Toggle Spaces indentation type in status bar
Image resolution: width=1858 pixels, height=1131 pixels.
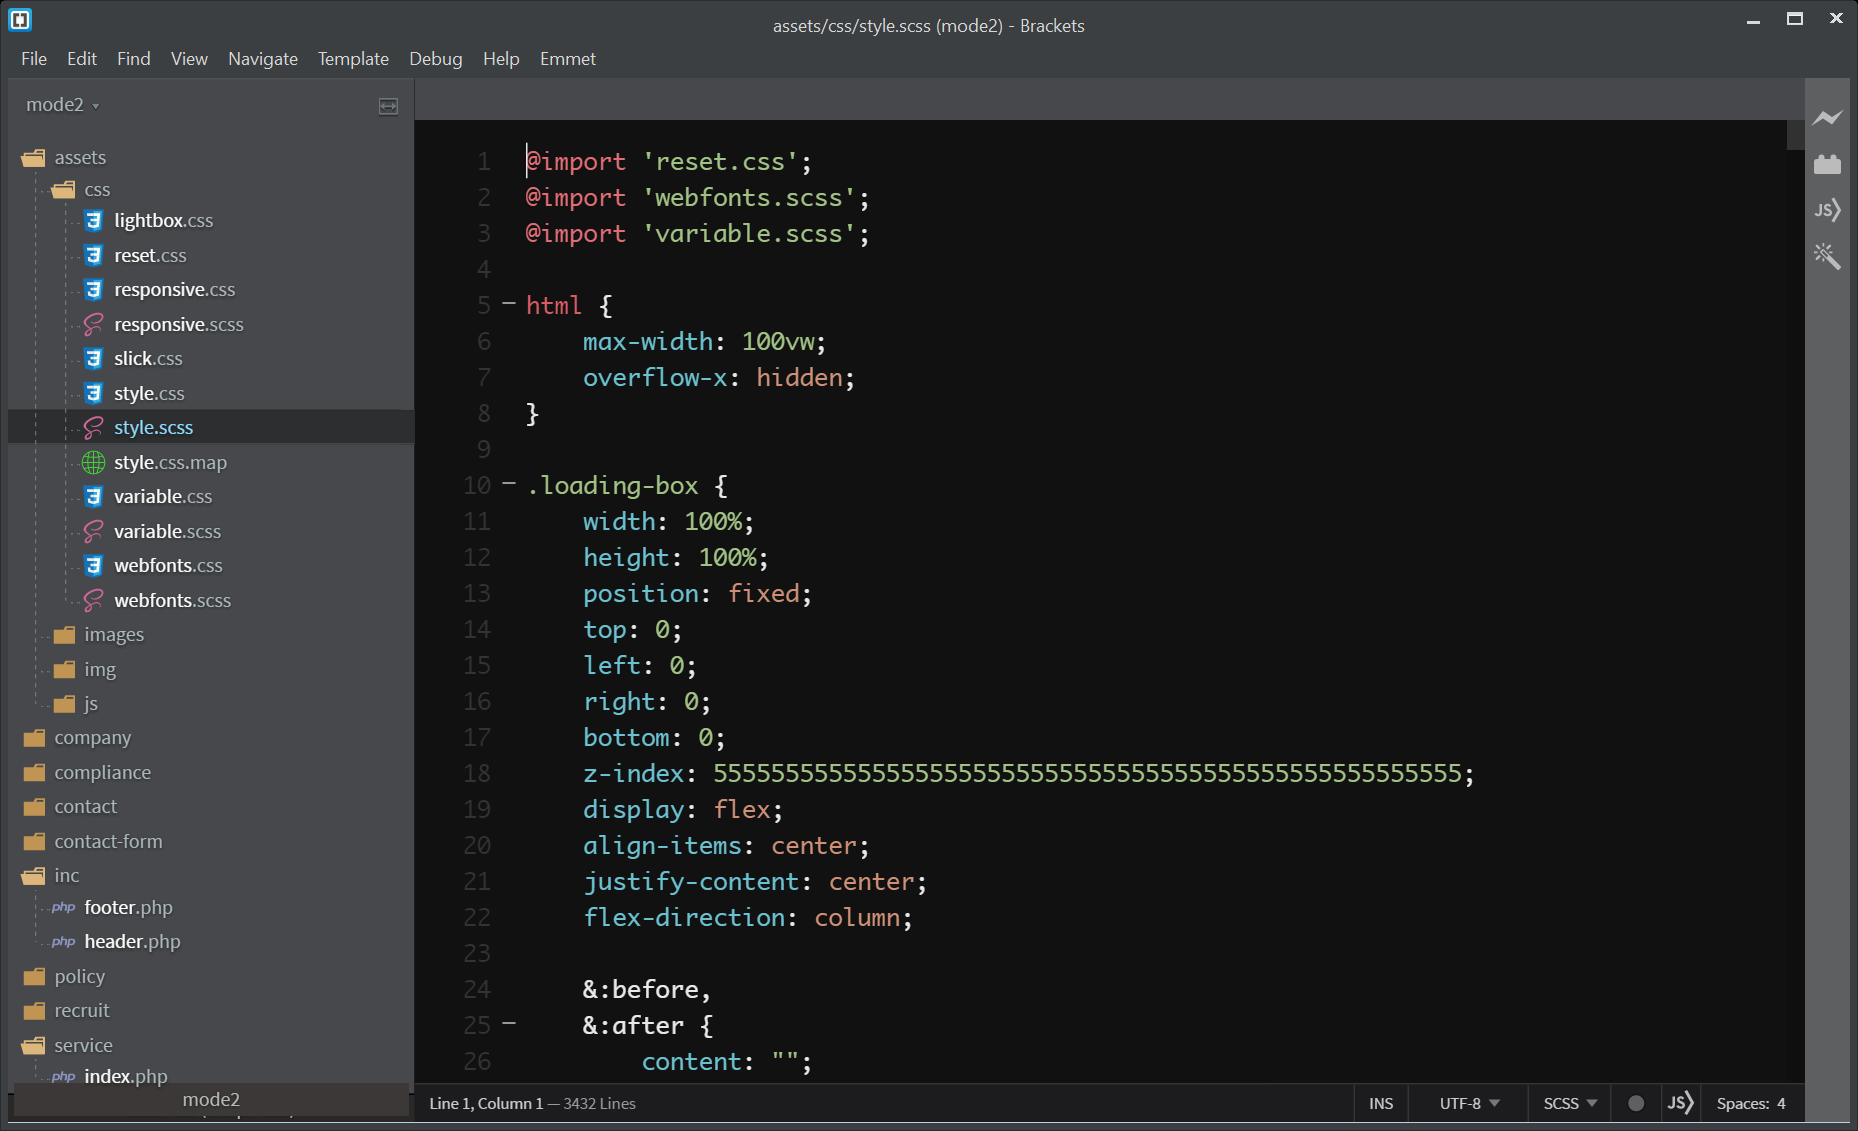(x=1742, y=1103)
